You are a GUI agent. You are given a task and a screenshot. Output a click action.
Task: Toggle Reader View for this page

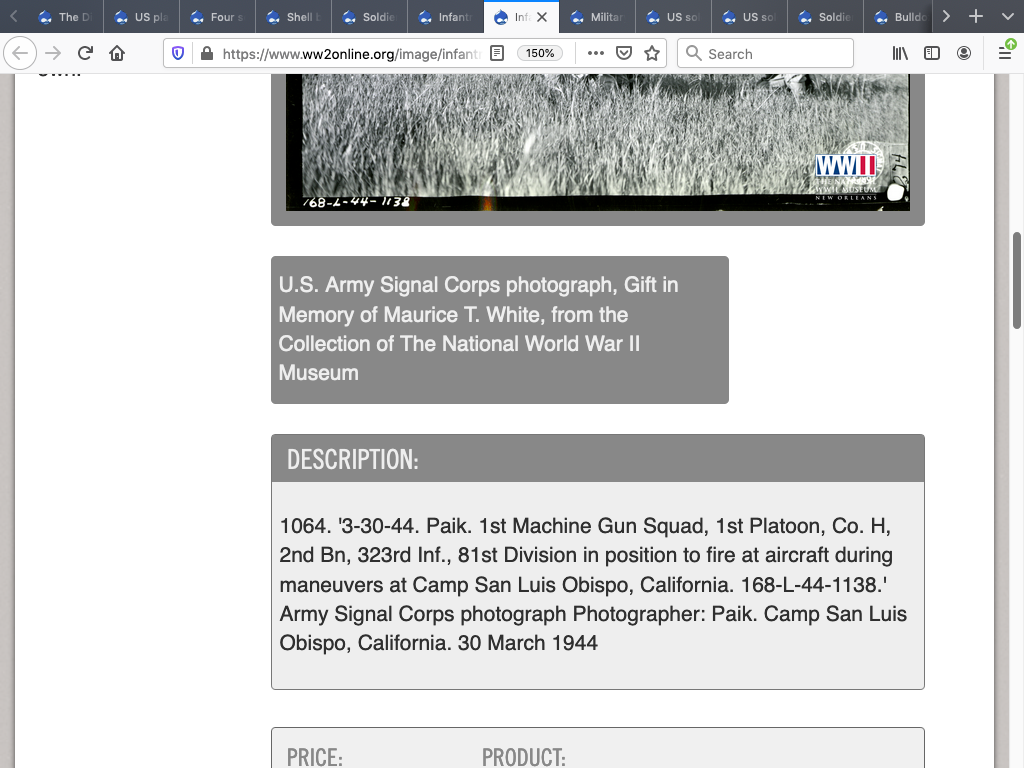(x=497, y=53)
